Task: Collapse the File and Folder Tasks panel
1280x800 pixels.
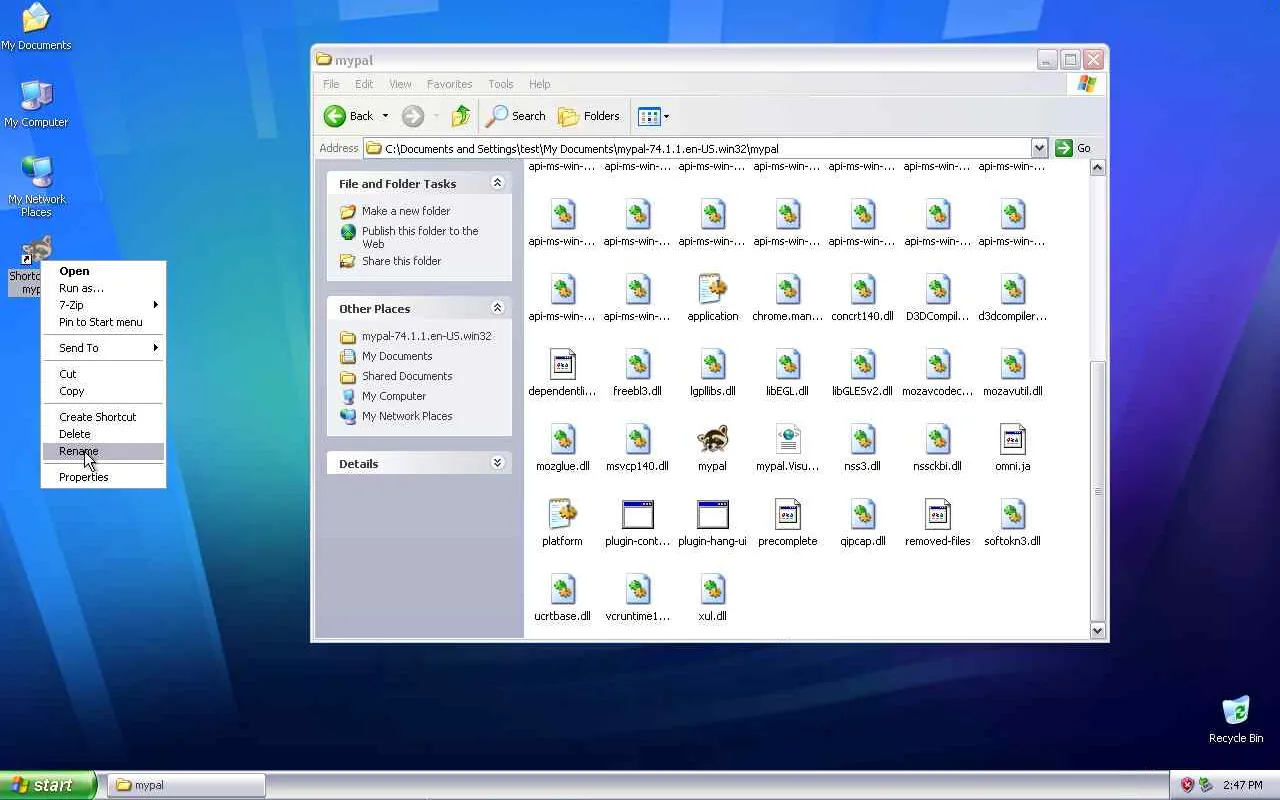Action: click(497, 183)
